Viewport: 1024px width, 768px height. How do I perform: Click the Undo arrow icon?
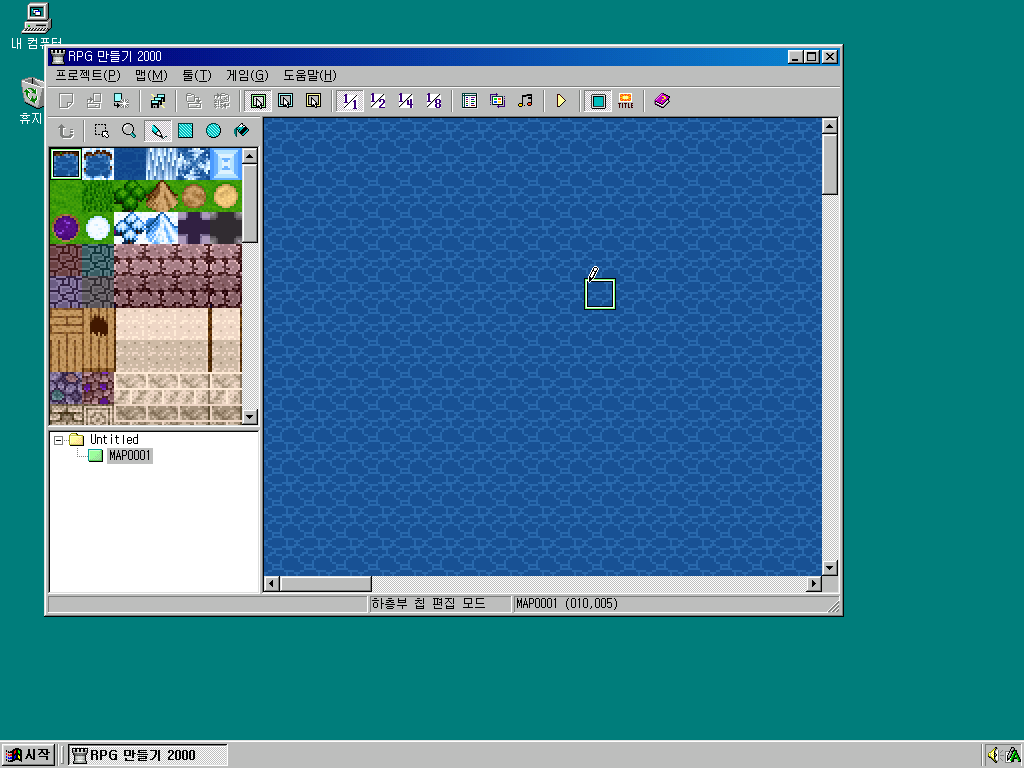point(65,131)
